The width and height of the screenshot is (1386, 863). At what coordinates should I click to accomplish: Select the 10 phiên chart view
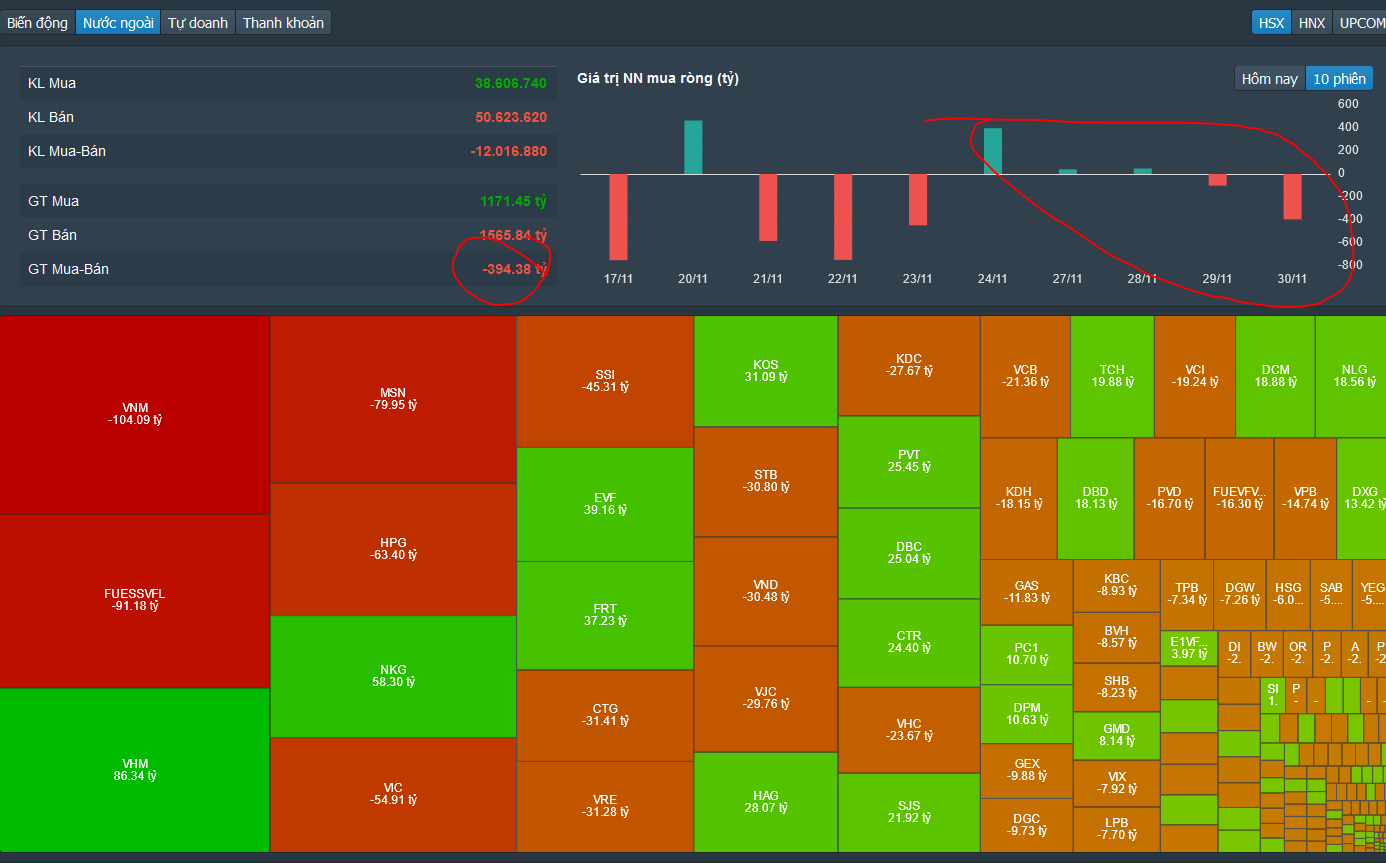tap(1339, 78)
